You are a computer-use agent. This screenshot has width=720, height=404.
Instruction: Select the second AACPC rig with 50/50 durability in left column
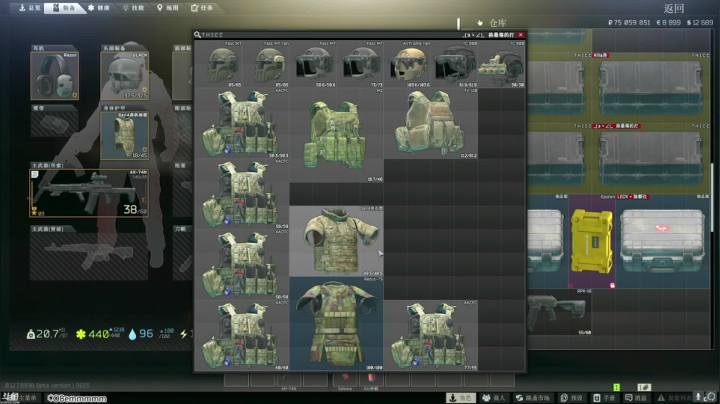coord(242,194)
